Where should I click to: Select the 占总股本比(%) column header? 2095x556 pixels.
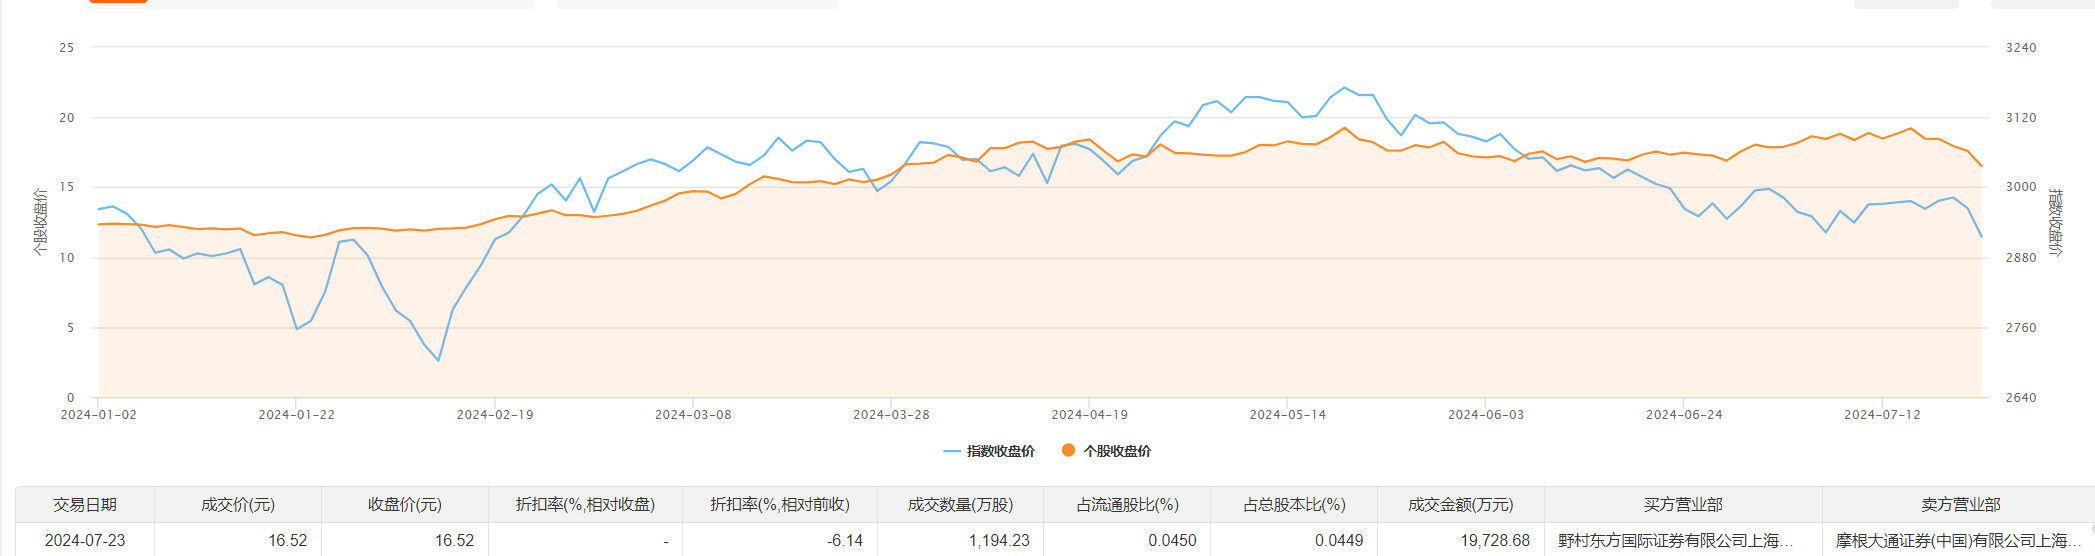(x=1294, y=505)
